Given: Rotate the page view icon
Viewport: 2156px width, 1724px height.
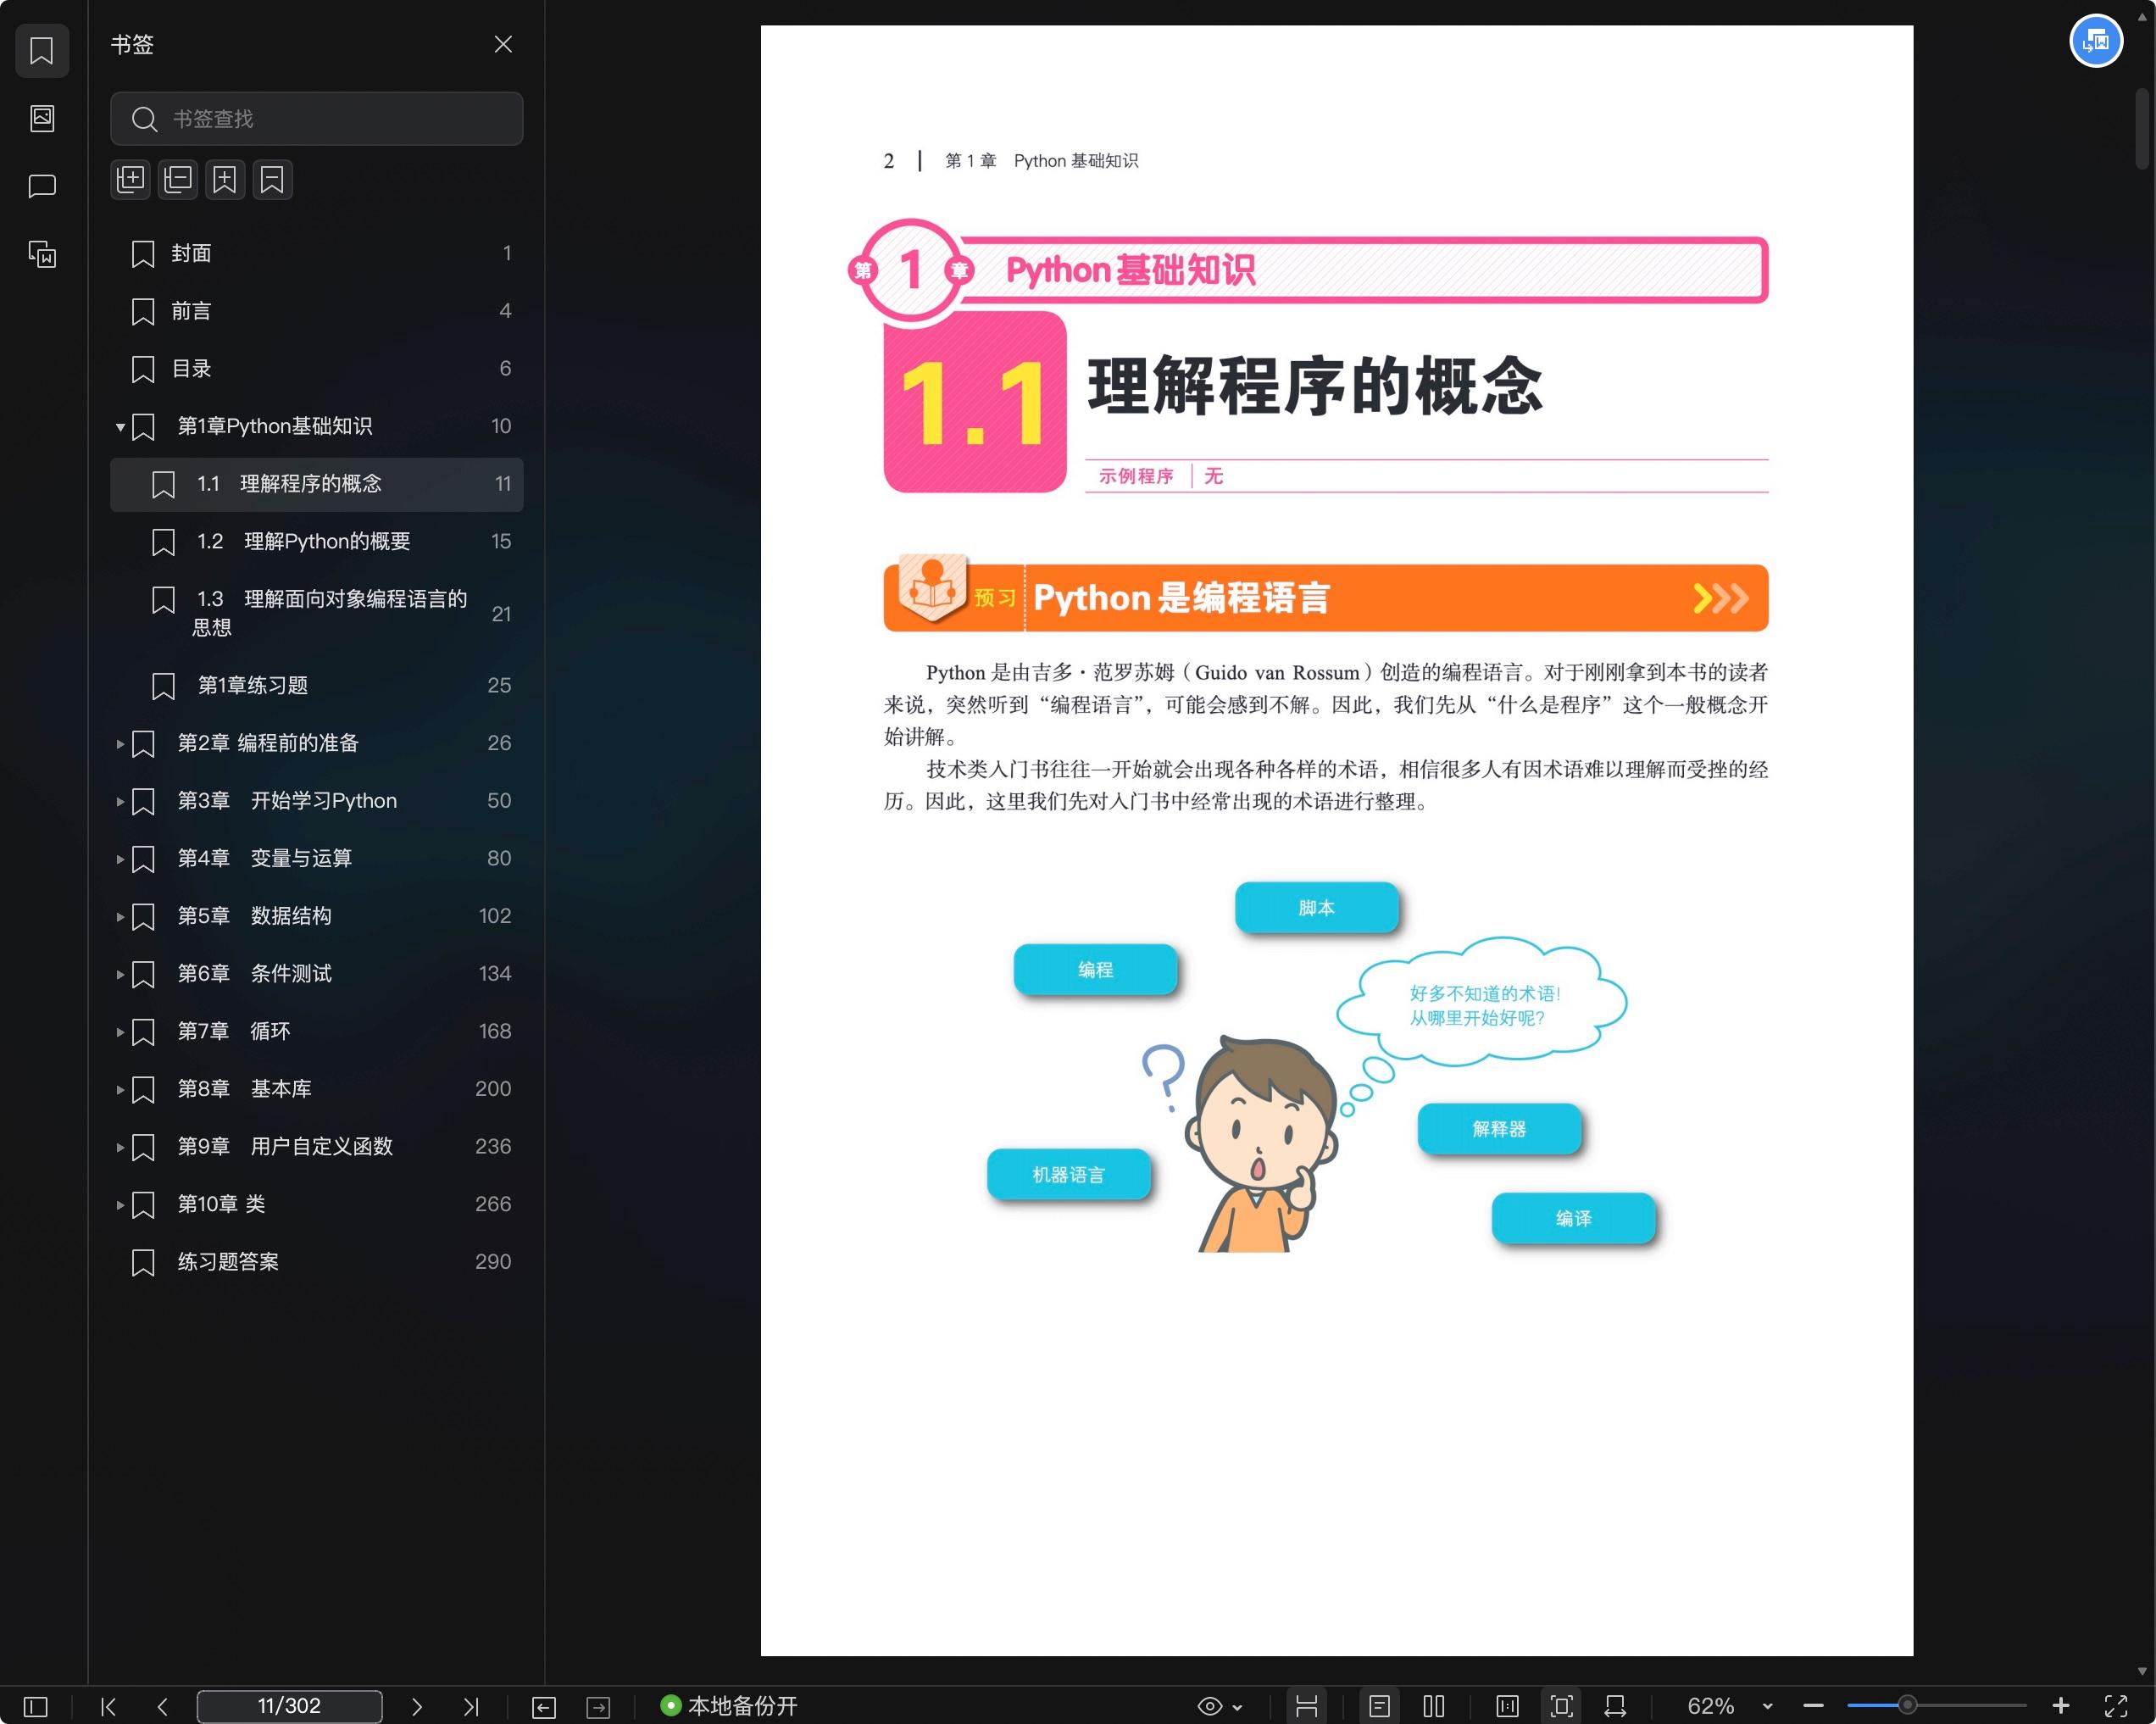Looking at the screenshot, I should 1615,1706.
